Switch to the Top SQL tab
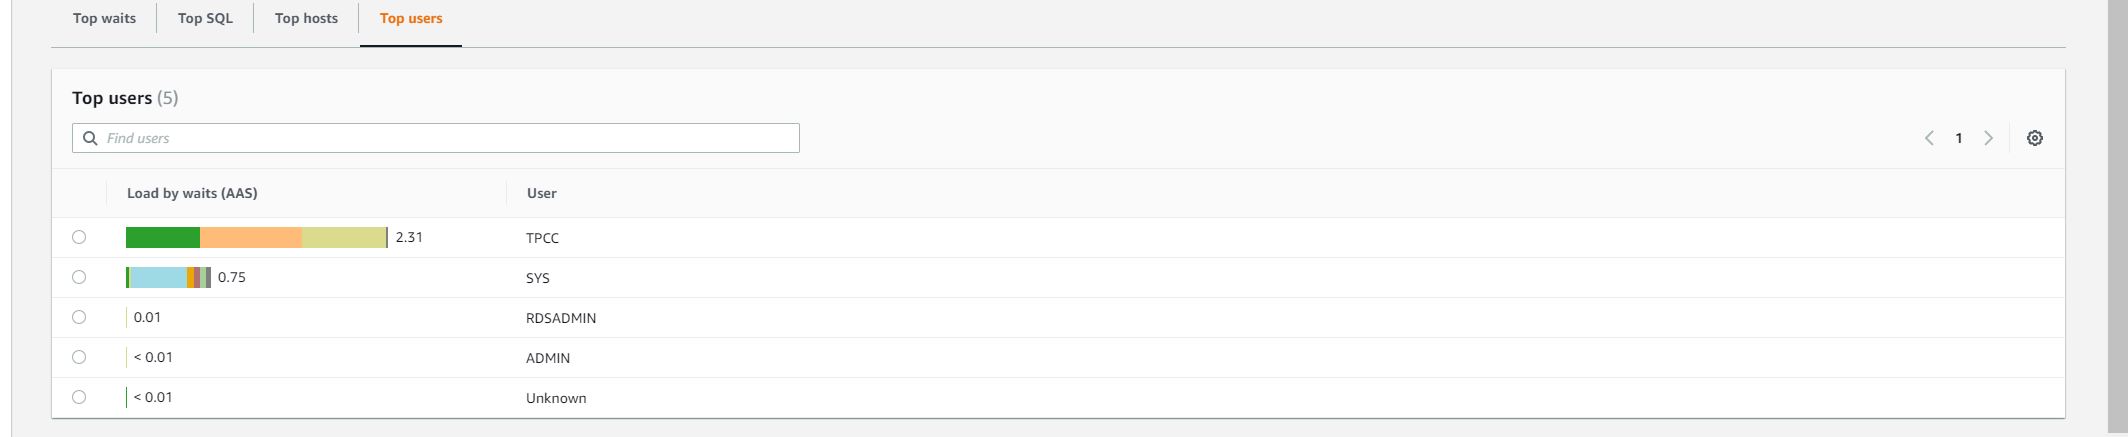Viewport: 2128px width, 437px height. click(x=205, y=18)
